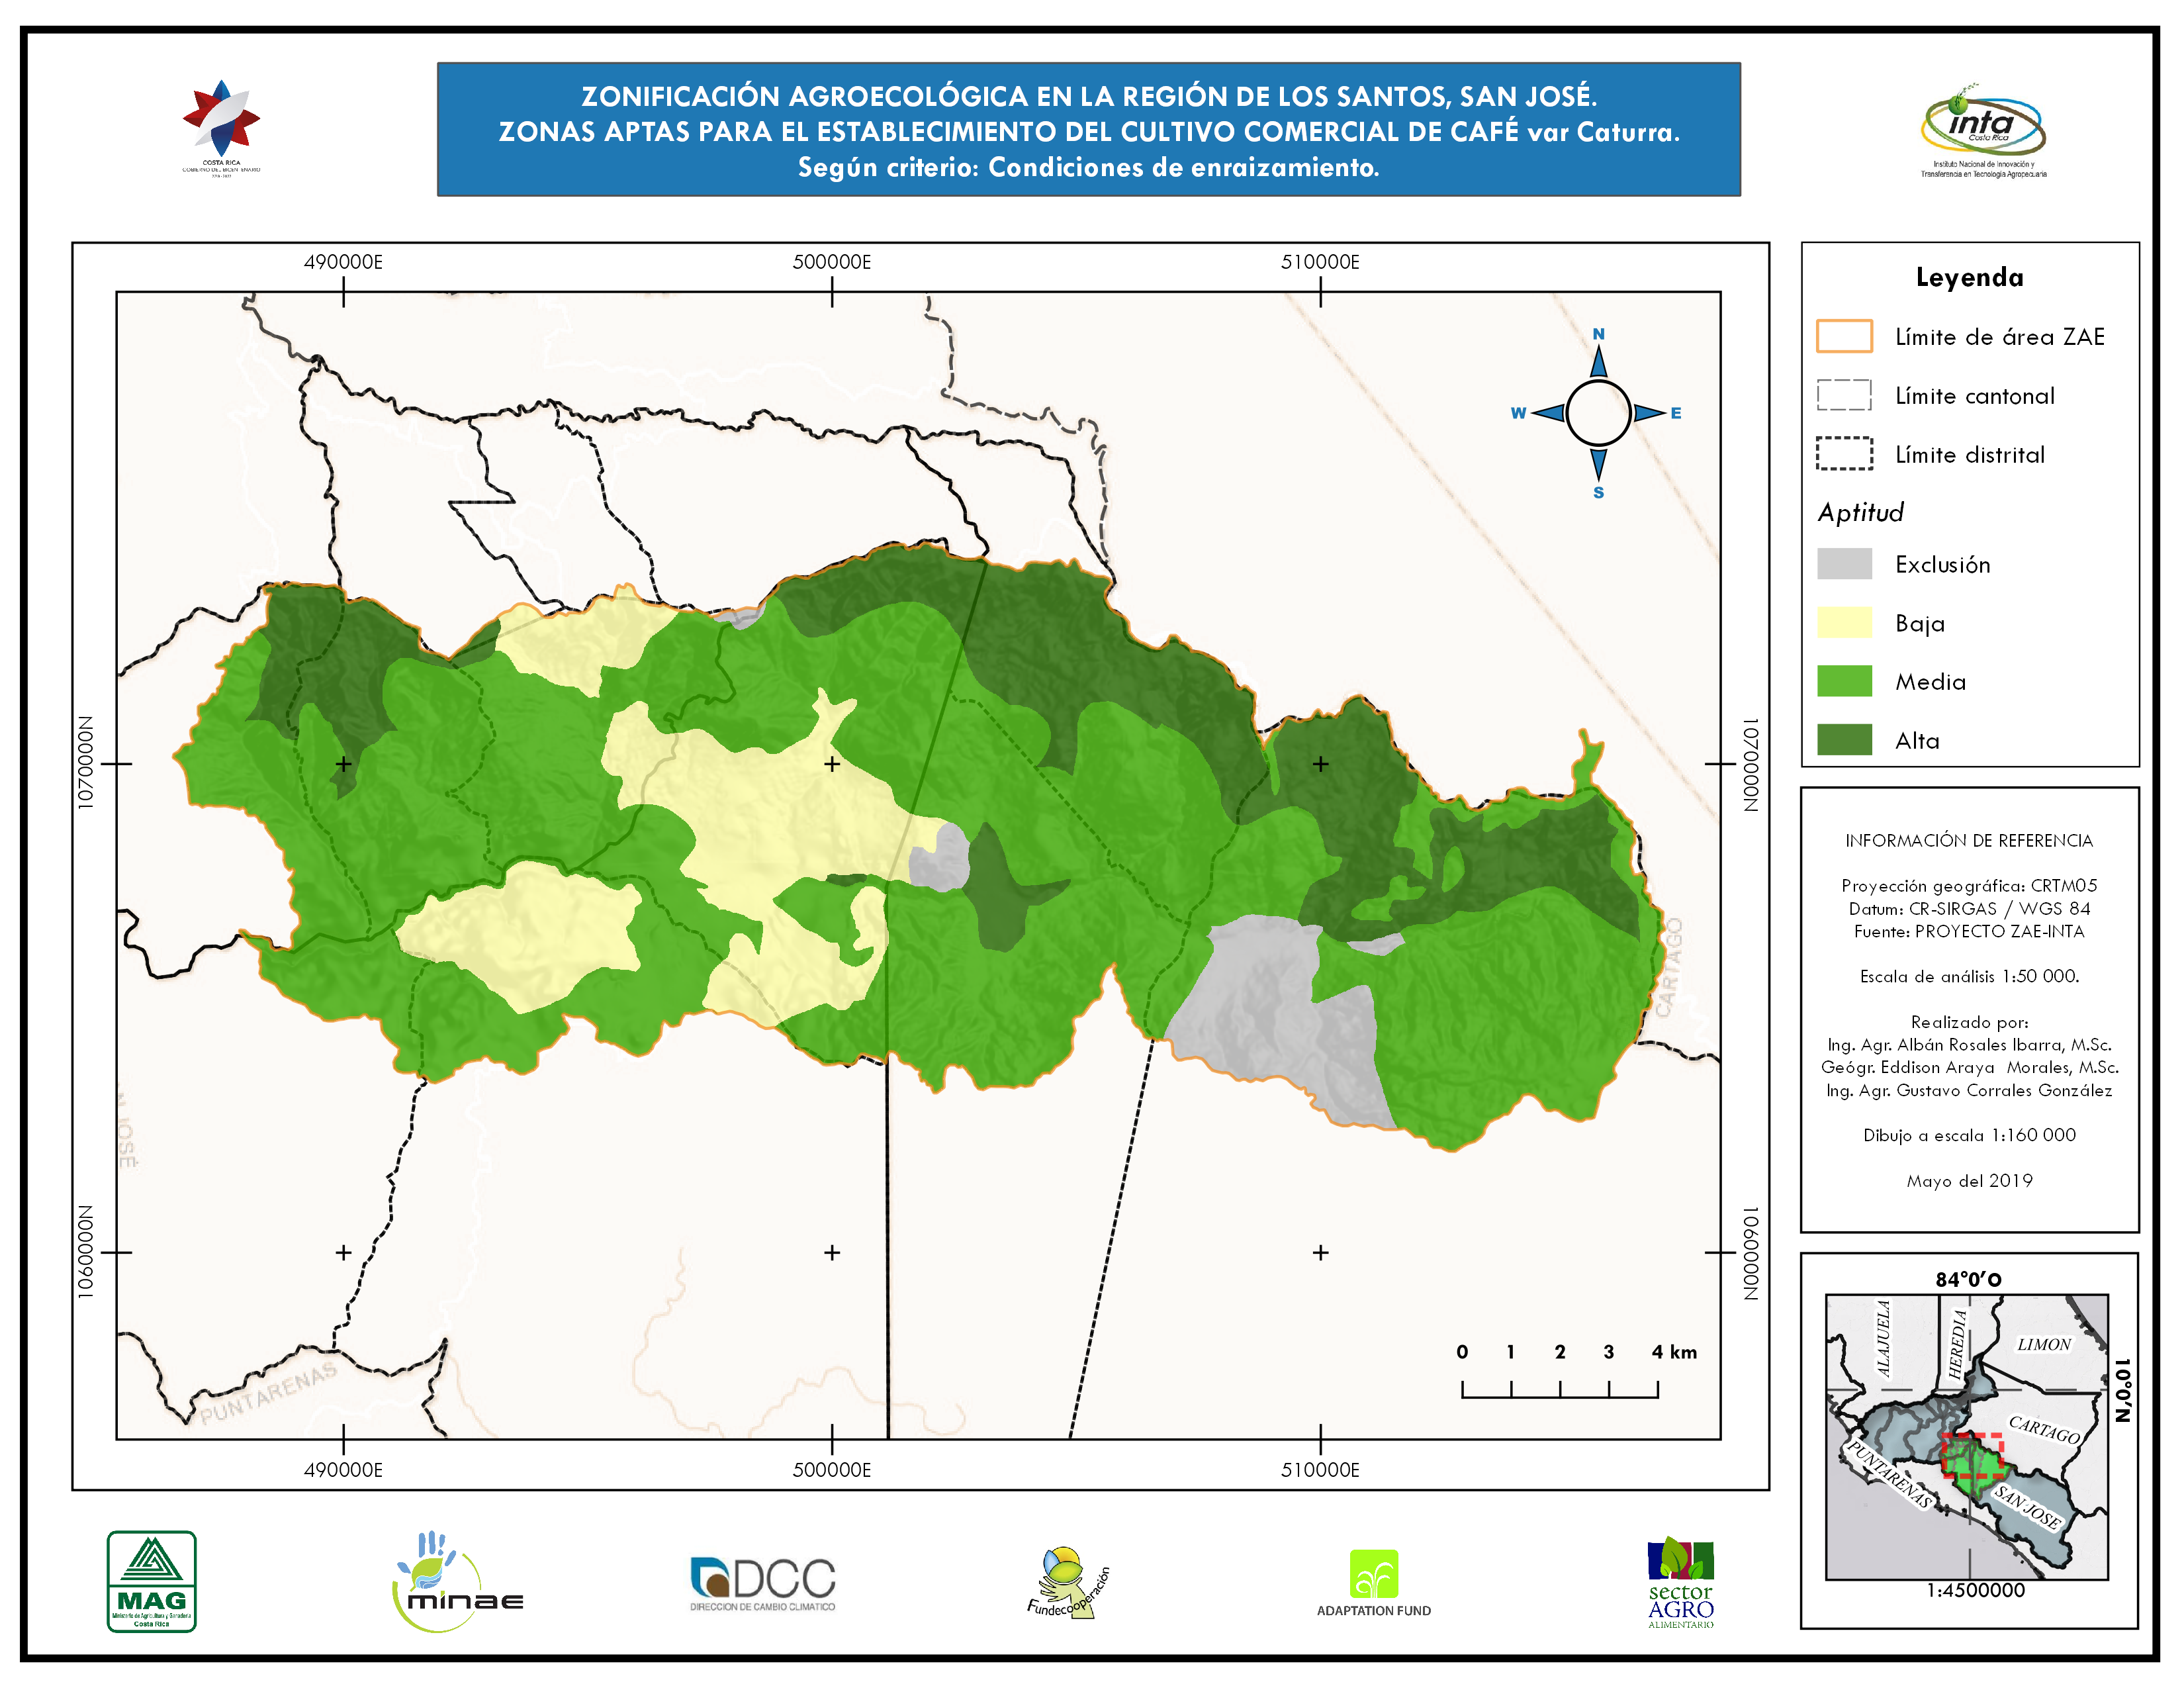Click the Fundecooperación logo
Viewport: 2184px width, 1688px height.
1067,1583
